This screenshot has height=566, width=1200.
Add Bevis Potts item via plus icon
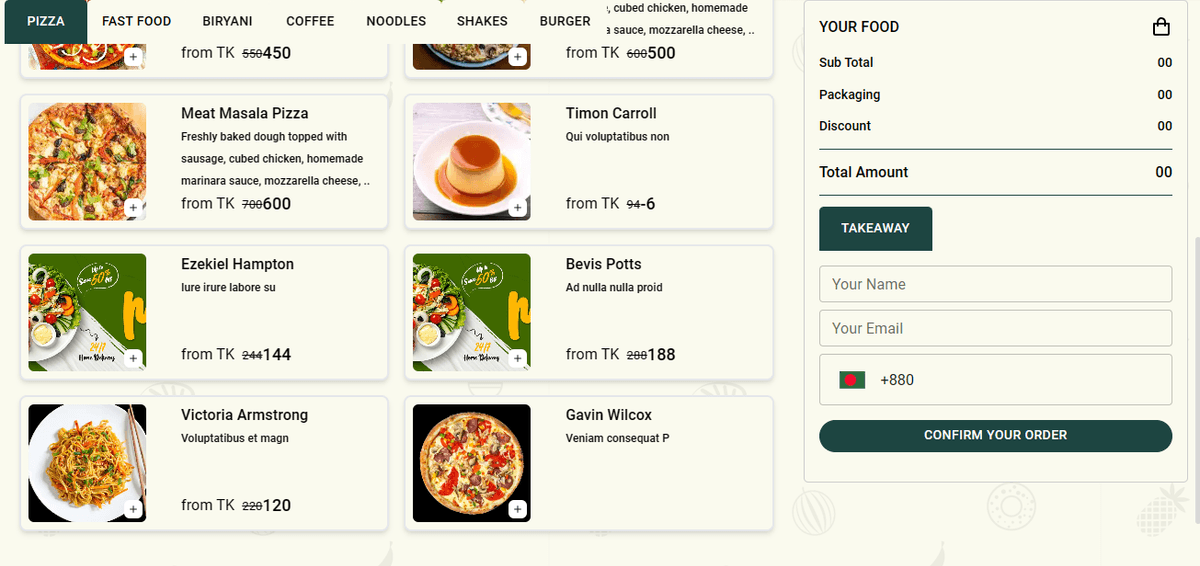tap(517, 359)
